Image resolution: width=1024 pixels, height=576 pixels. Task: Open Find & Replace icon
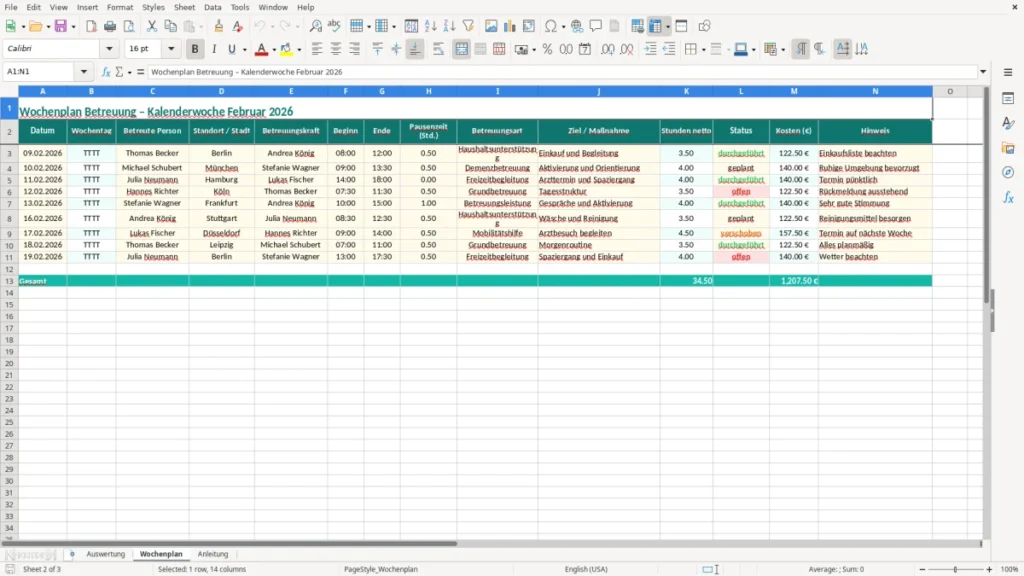(315, 26)
